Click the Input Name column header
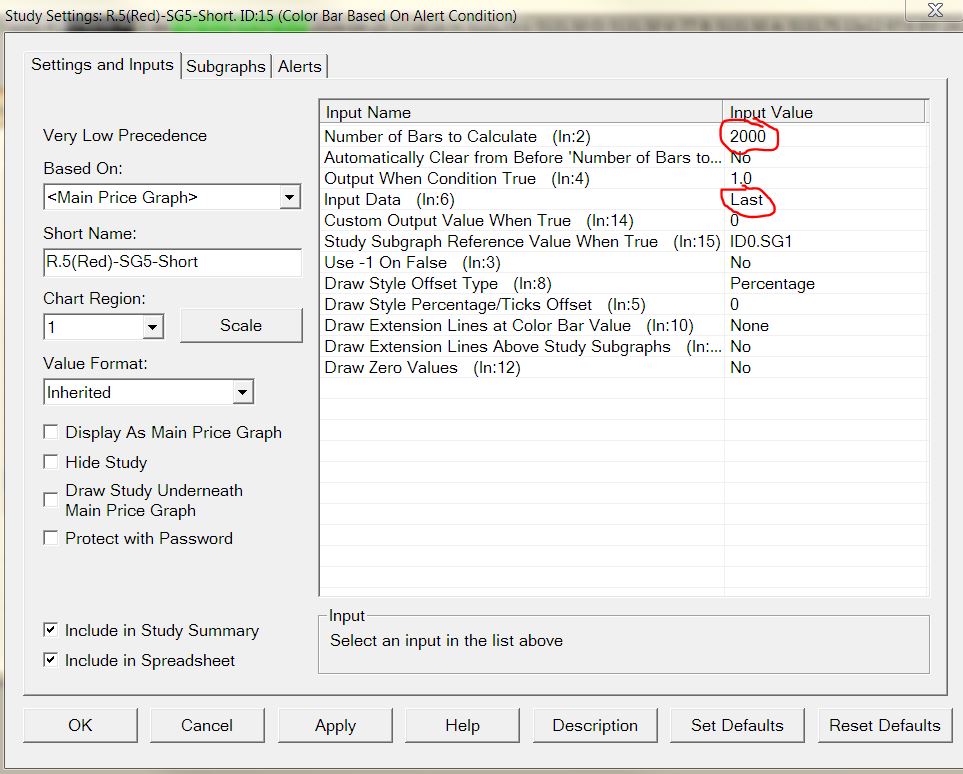This screenshot has width=963, height=774. pos(521,112)
